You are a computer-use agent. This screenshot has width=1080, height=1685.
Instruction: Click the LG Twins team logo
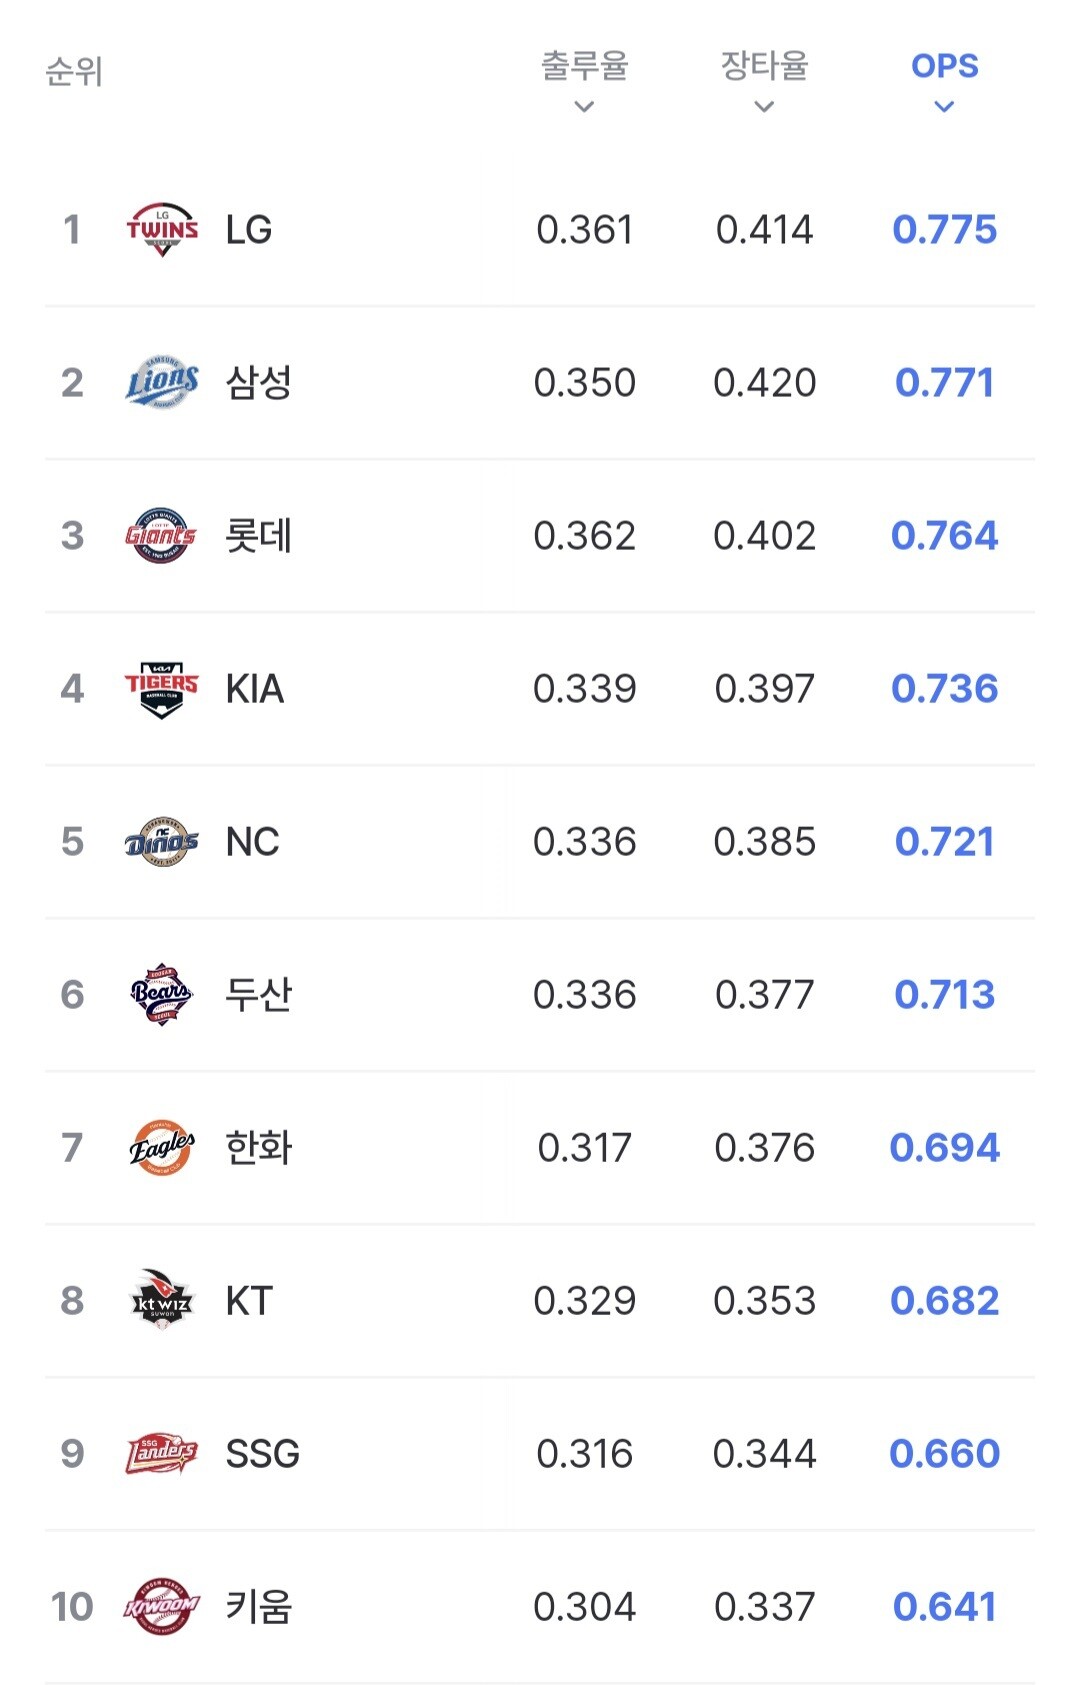point(162,230)
